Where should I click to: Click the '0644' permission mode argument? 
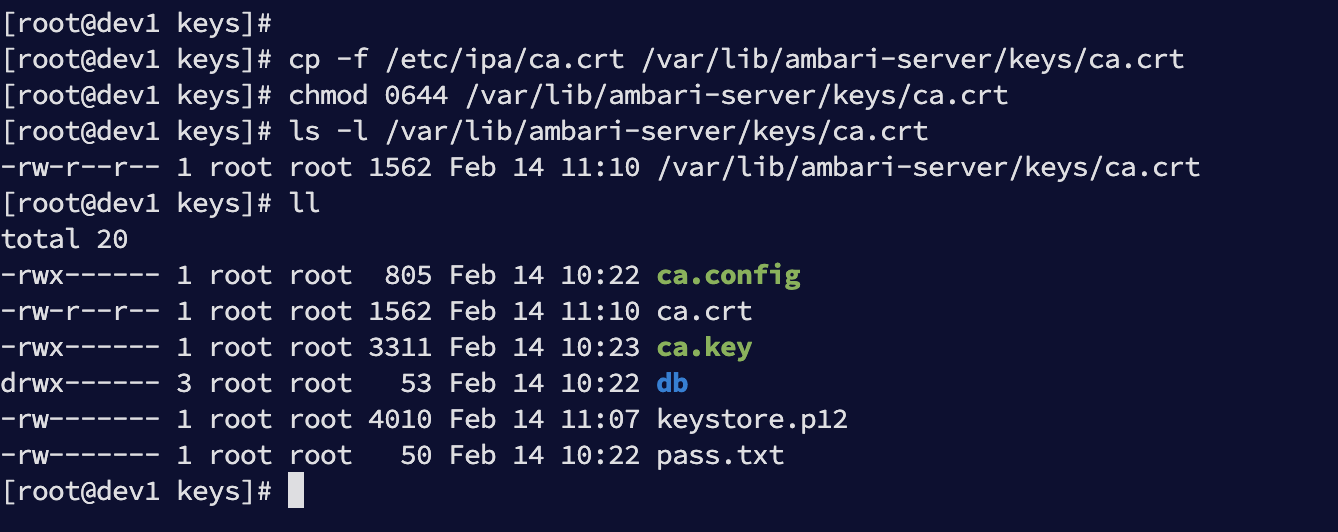pyautogui.click(x=417, y=95)
